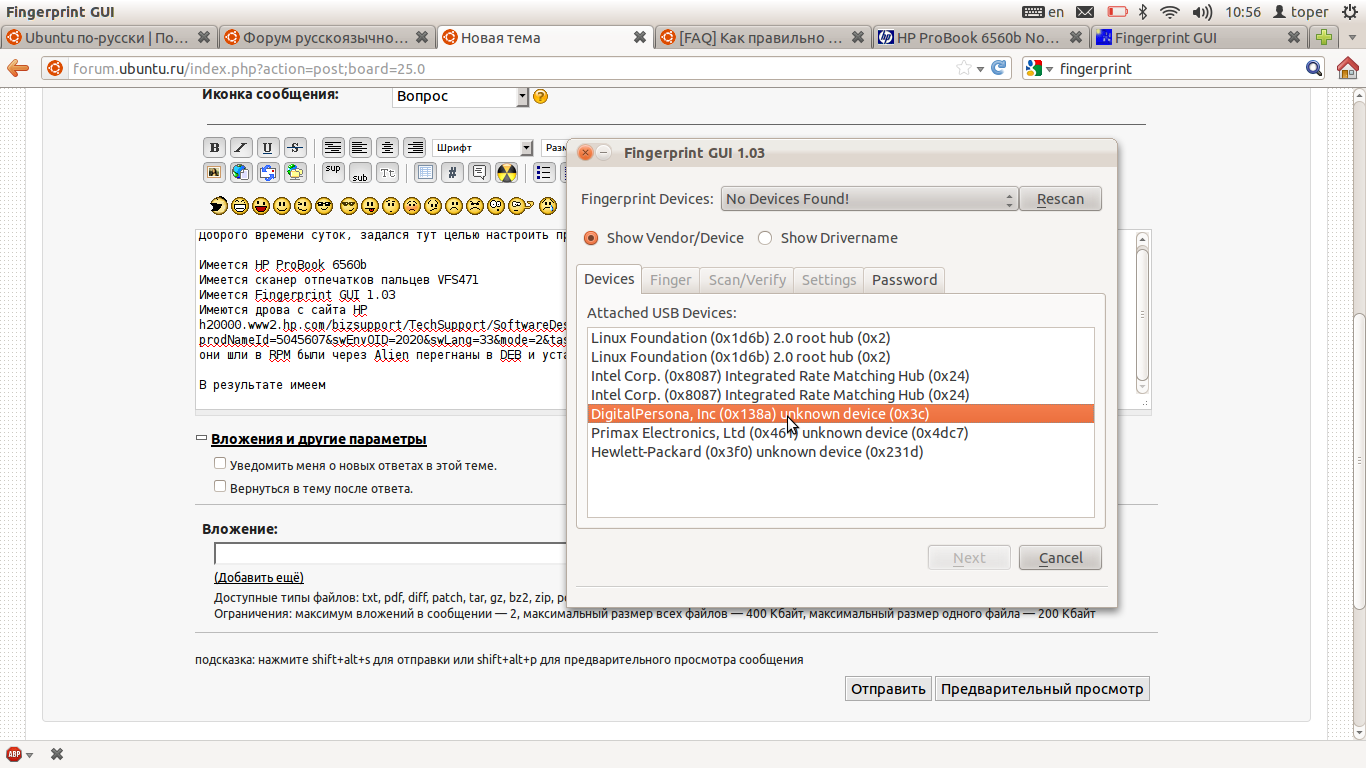Click the 'Предварительный просмотр' preview button
The height and width of the screenshot is (768, 1366).
[1042, 689]
